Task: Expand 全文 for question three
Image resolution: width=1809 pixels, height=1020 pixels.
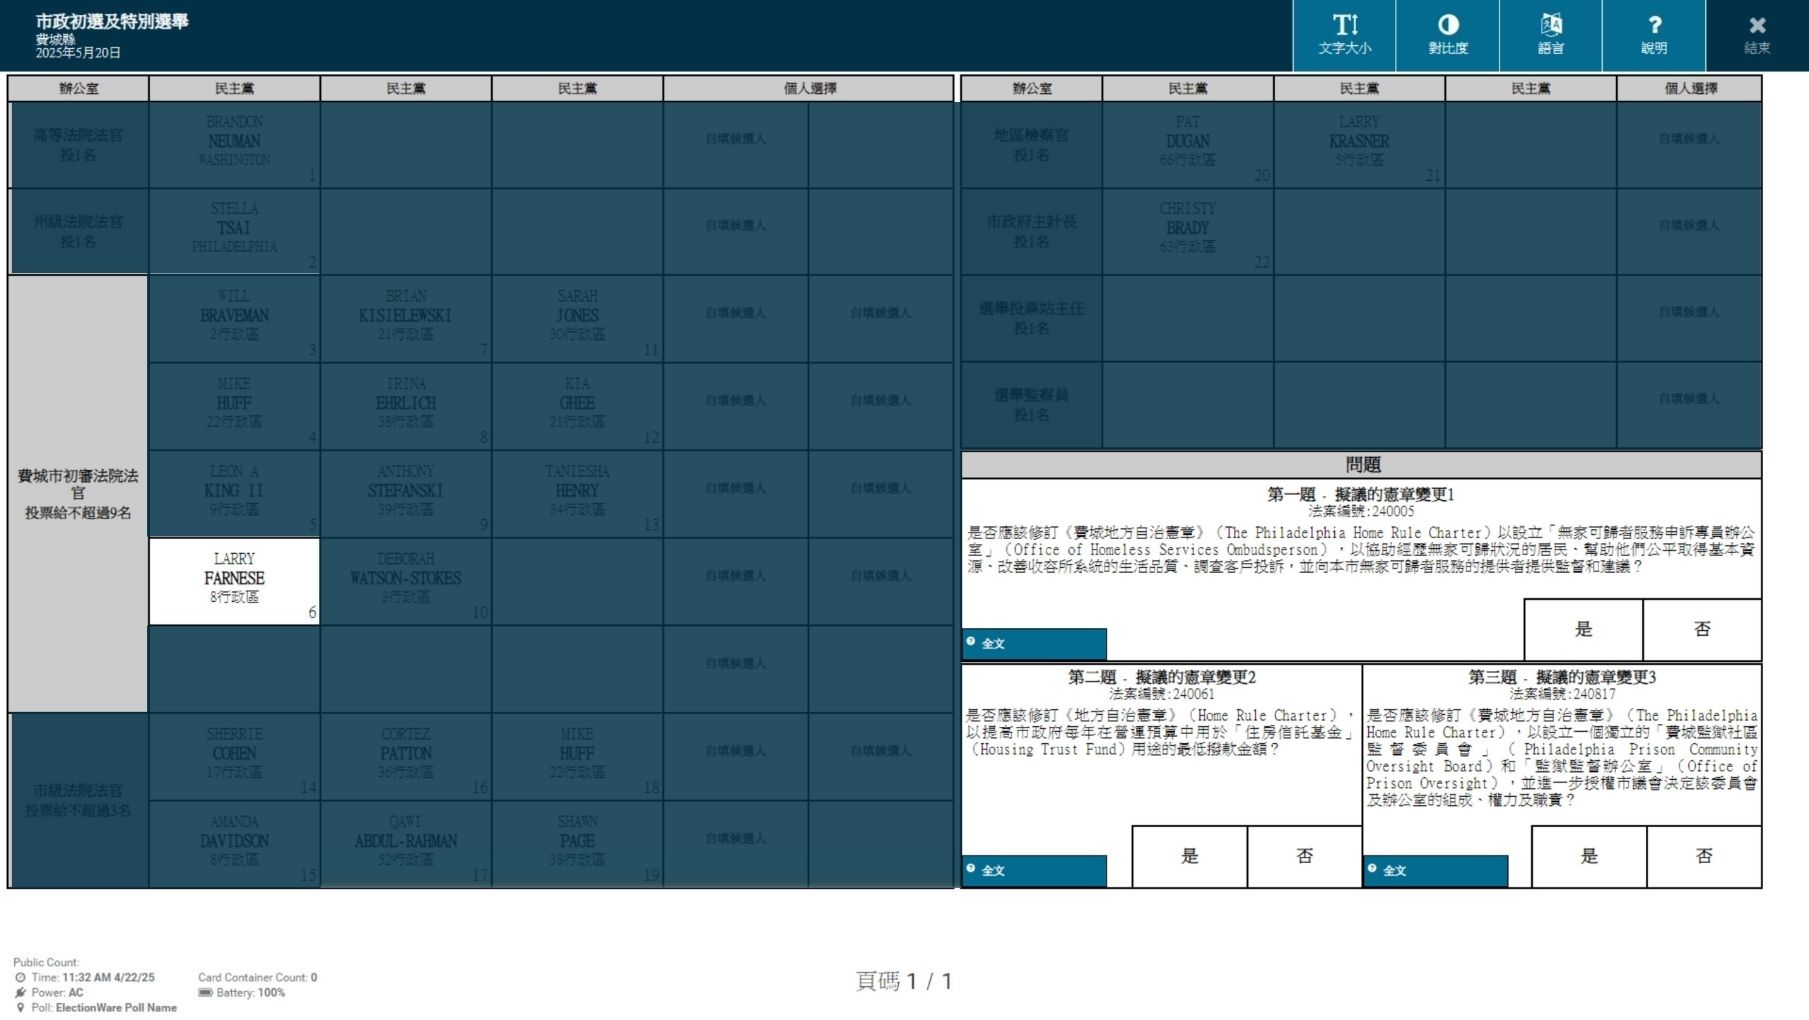Action: (x=1435, y=870)
